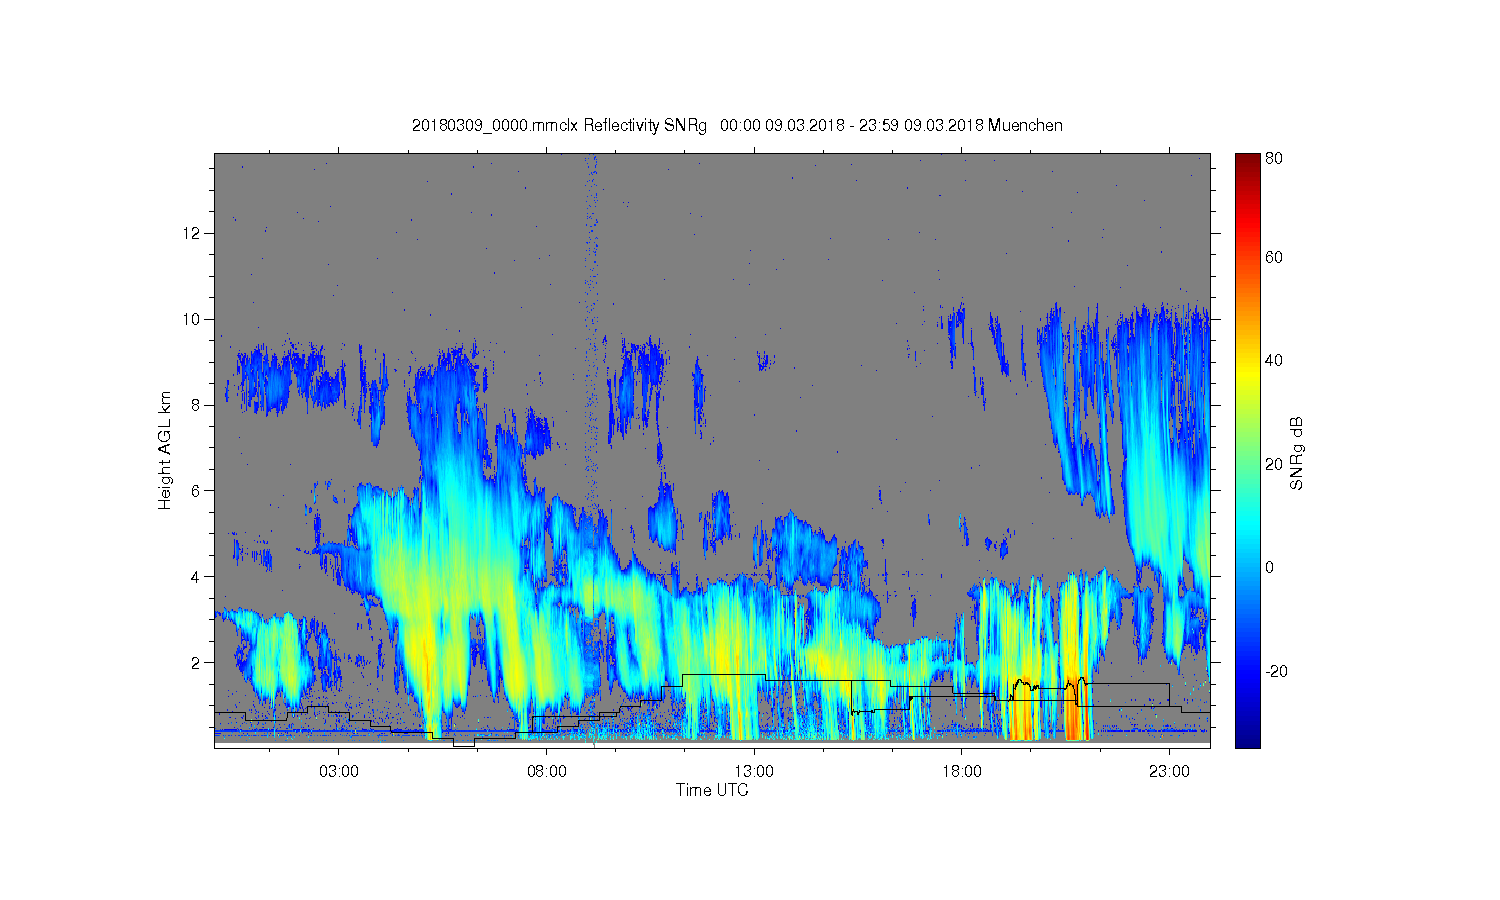
Task: Click the height tick label 4
Action: (197, 577)
